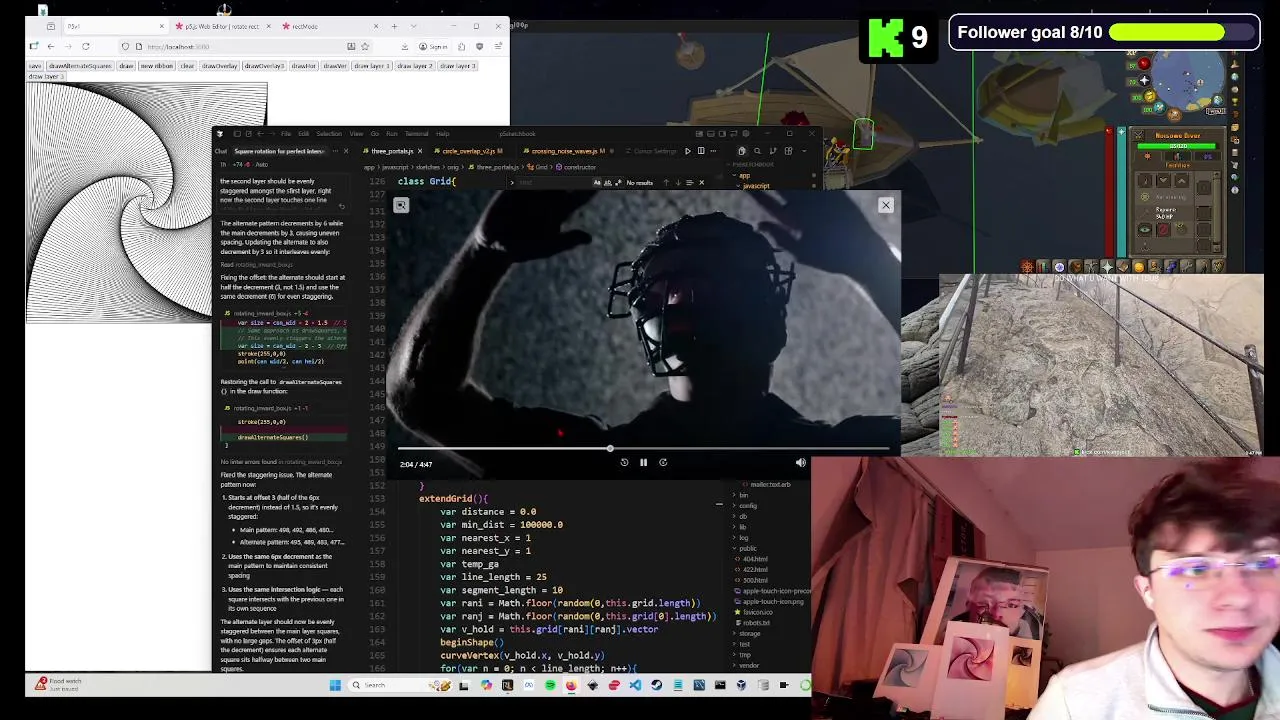Viewport: 1280px width, 720px height.
Task: Open Spotify from the taskbar
Action: (550, 685)
